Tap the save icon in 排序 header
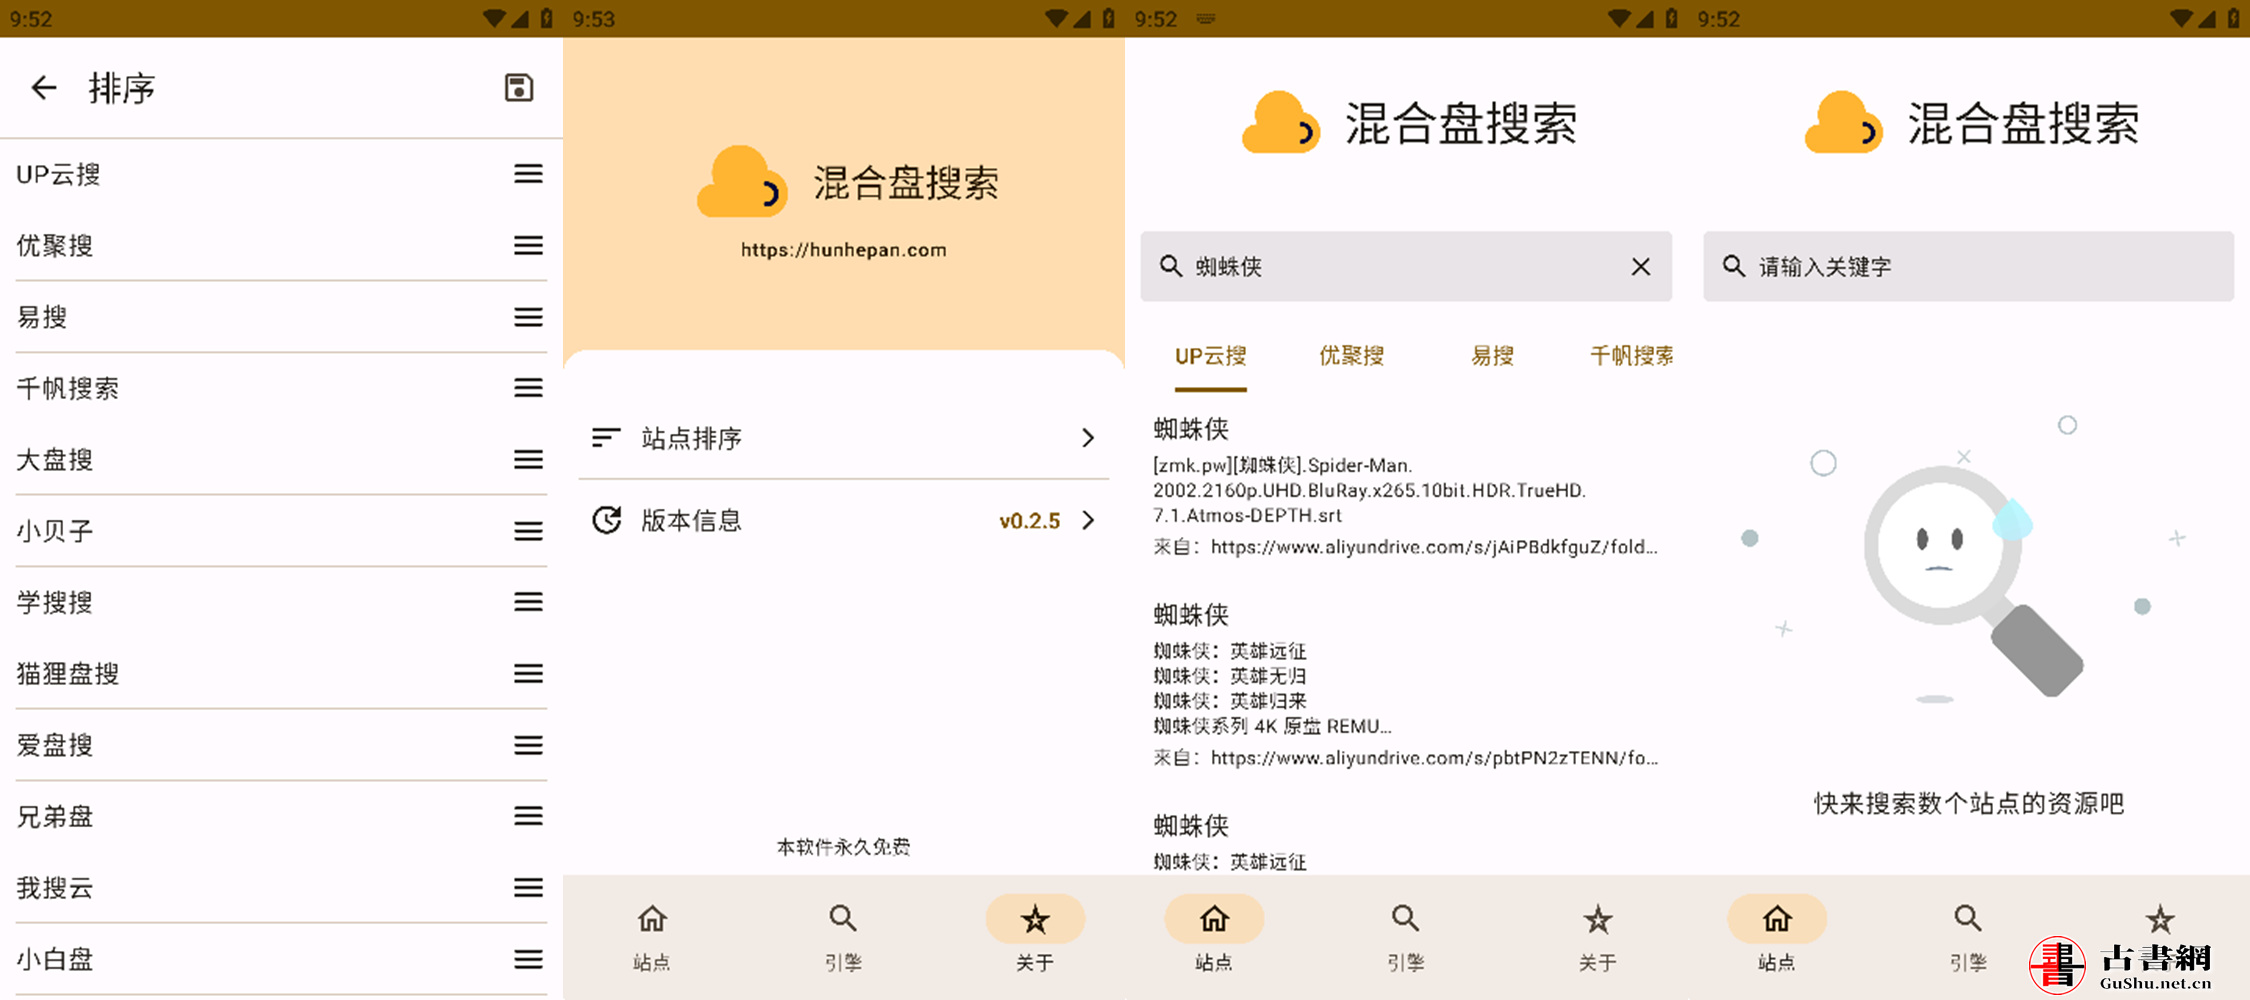This screenshot has width=2250, height=1000. pos(518,88)
